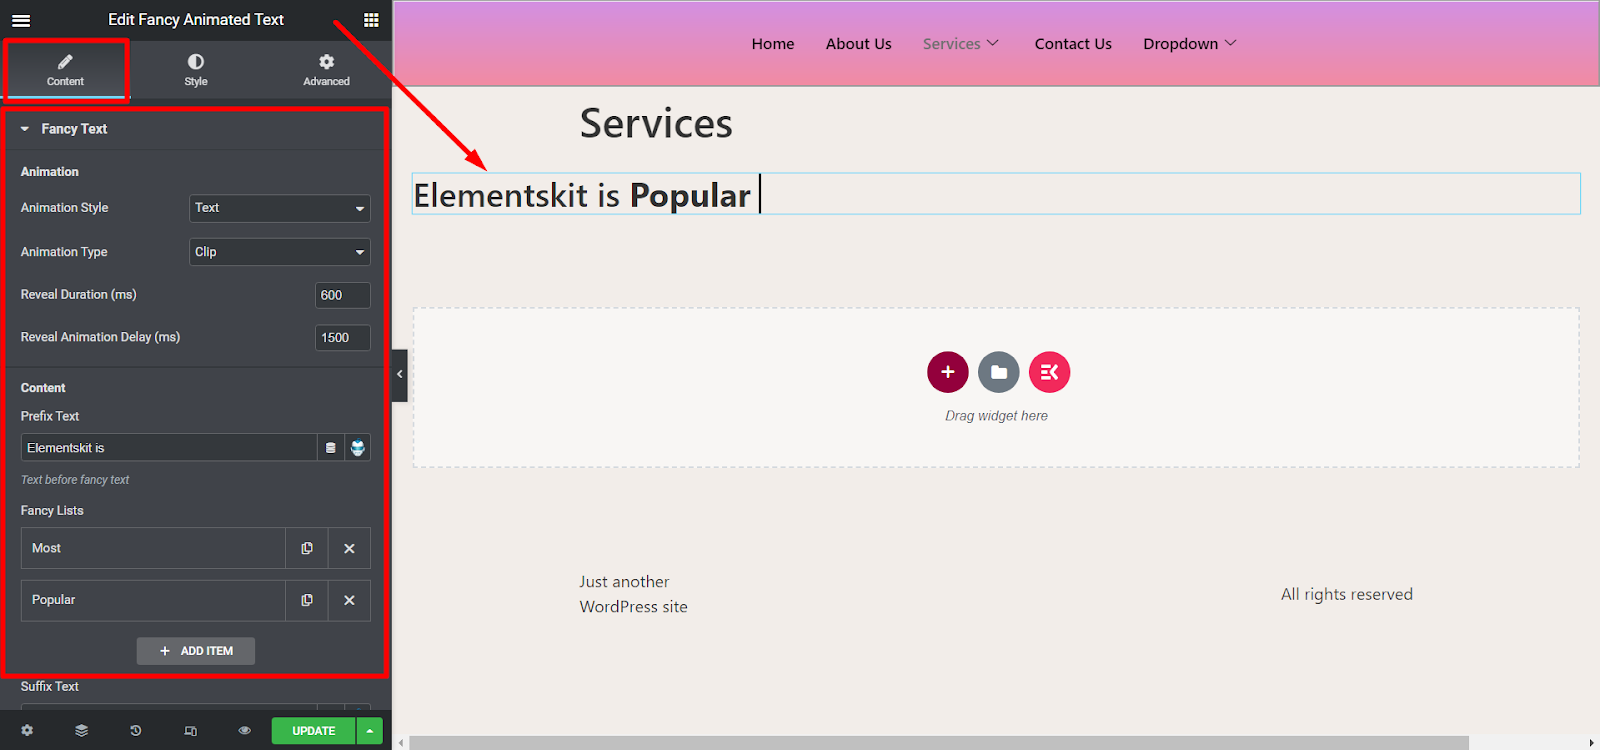This screenshot has height=750, width=1600.
Task: Open the Animation Type dropdown
Action: 280,252
